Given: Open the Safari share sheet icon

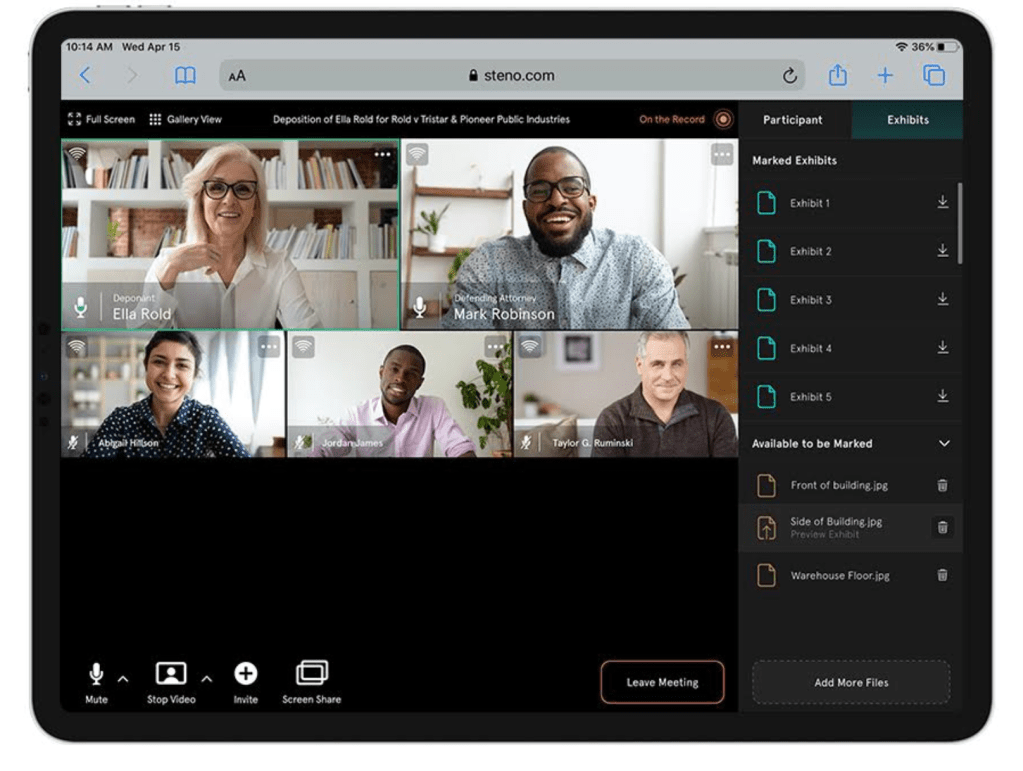Looking at the screenshot, I should (838, 74).
